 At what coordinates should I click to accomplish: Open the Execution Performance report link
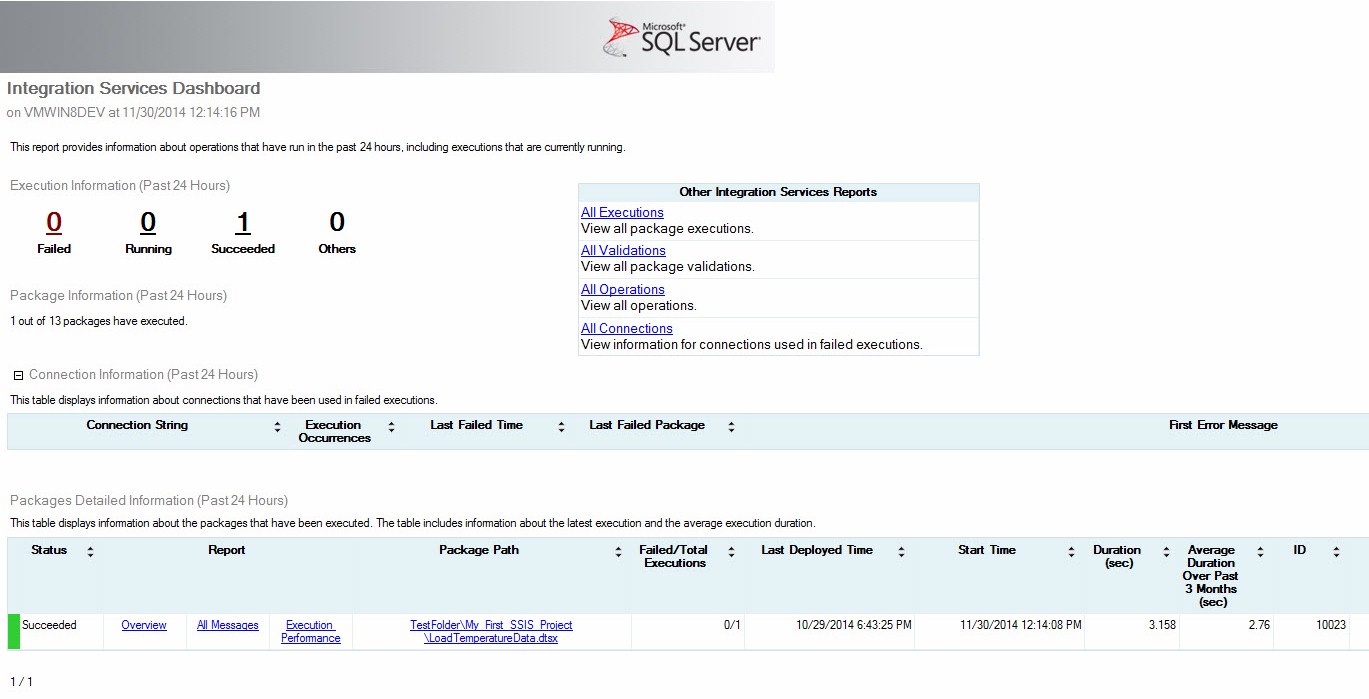coord(311,631)
